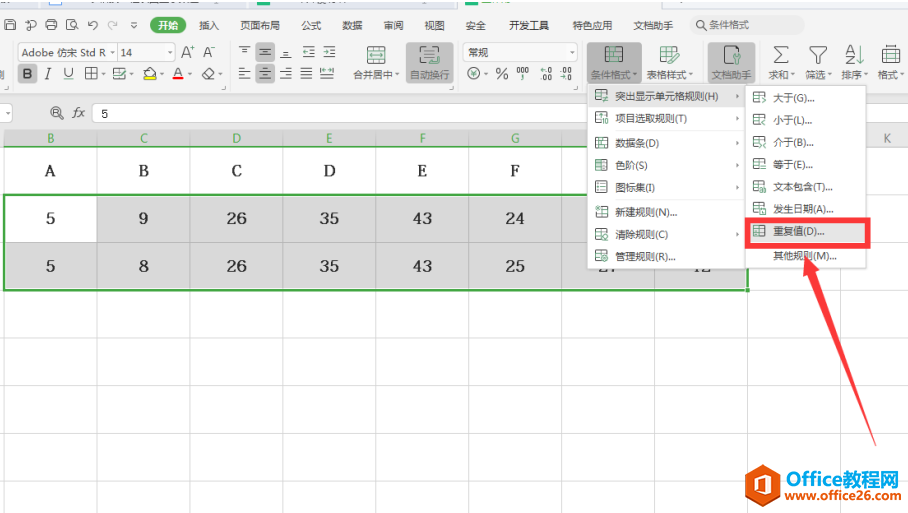Click the 开始 tab button
This screenshot has height=513, width=908.
click(x=168, y=25)
